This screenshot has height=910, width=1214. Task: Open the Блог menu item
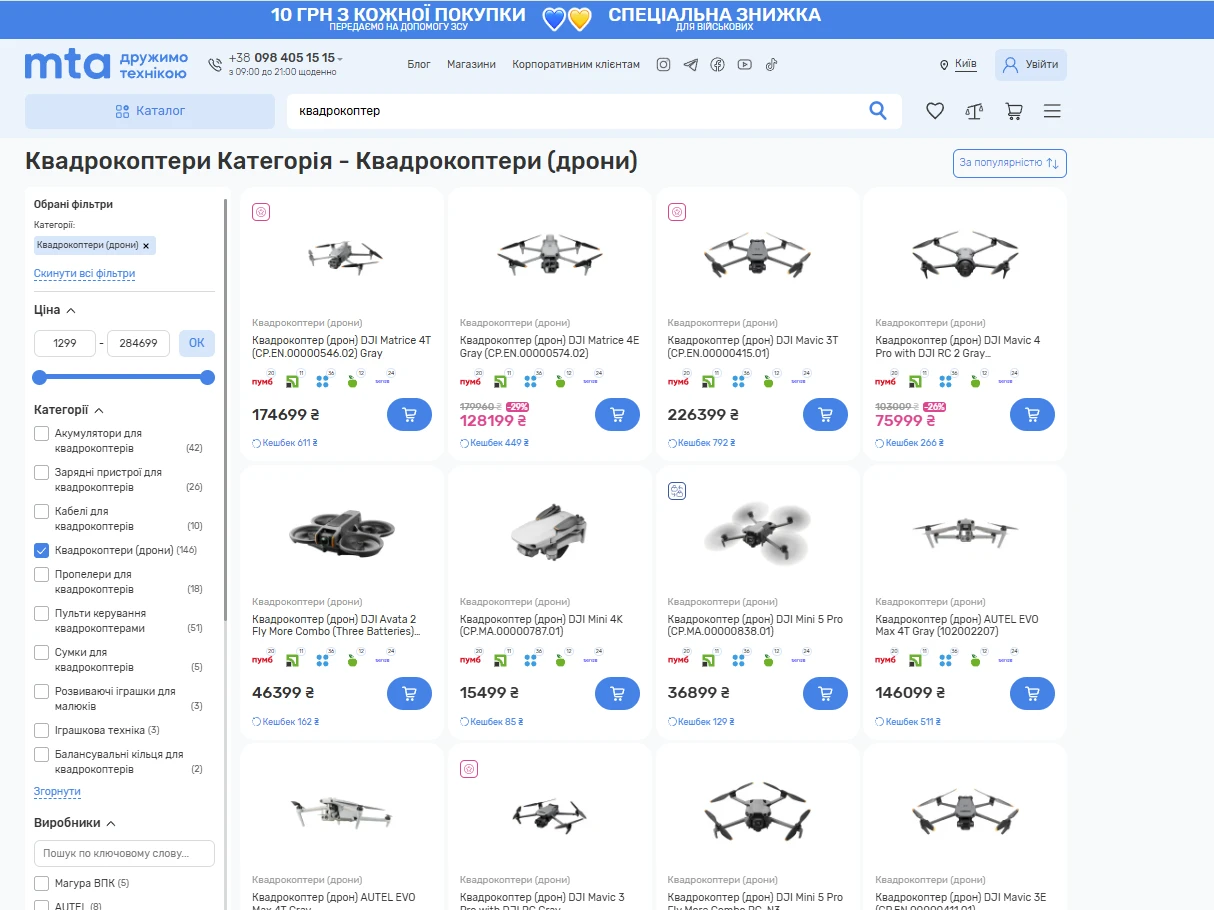[x=419, y=65]
